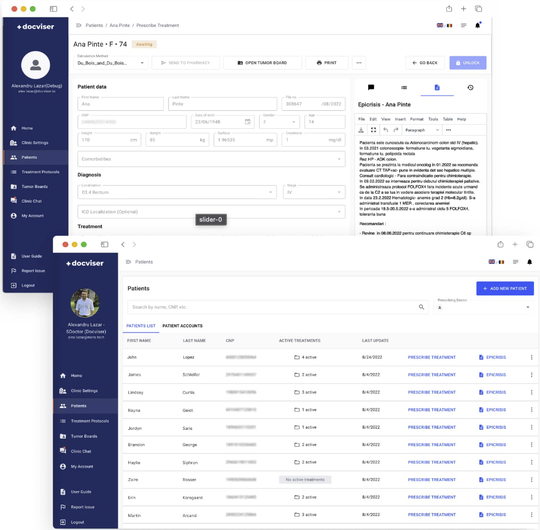Click the fullscreen icon in Epicrisis editor

(x=373, y=130)
